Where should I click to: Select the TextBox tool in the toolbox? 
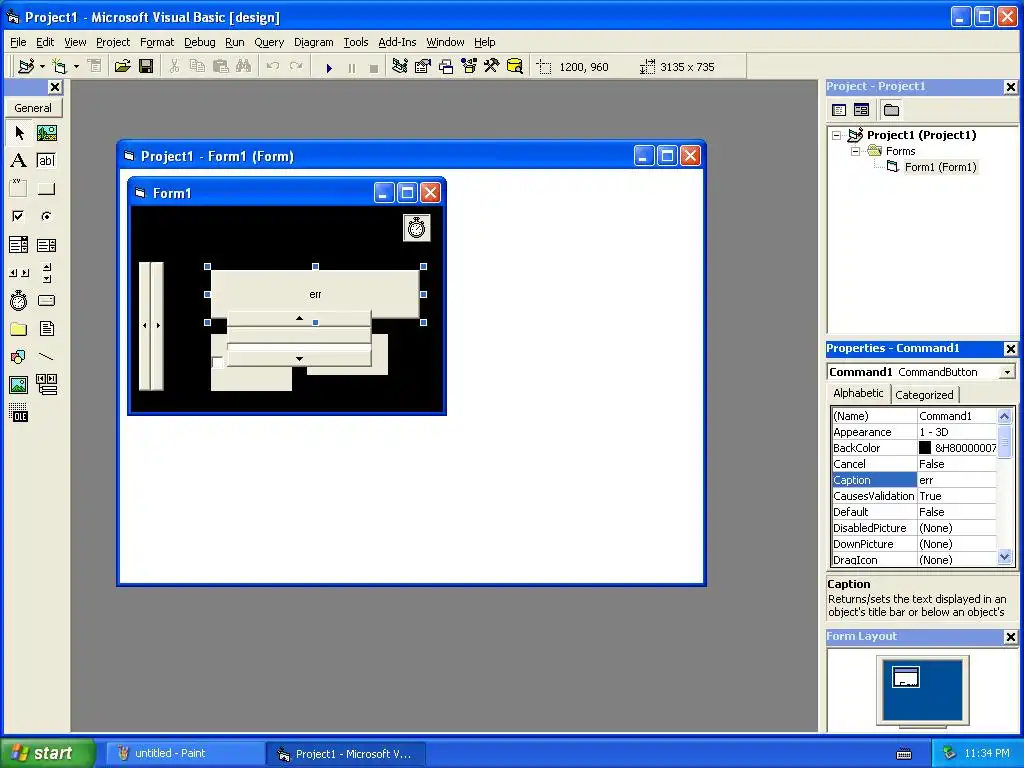pos(46,161)
